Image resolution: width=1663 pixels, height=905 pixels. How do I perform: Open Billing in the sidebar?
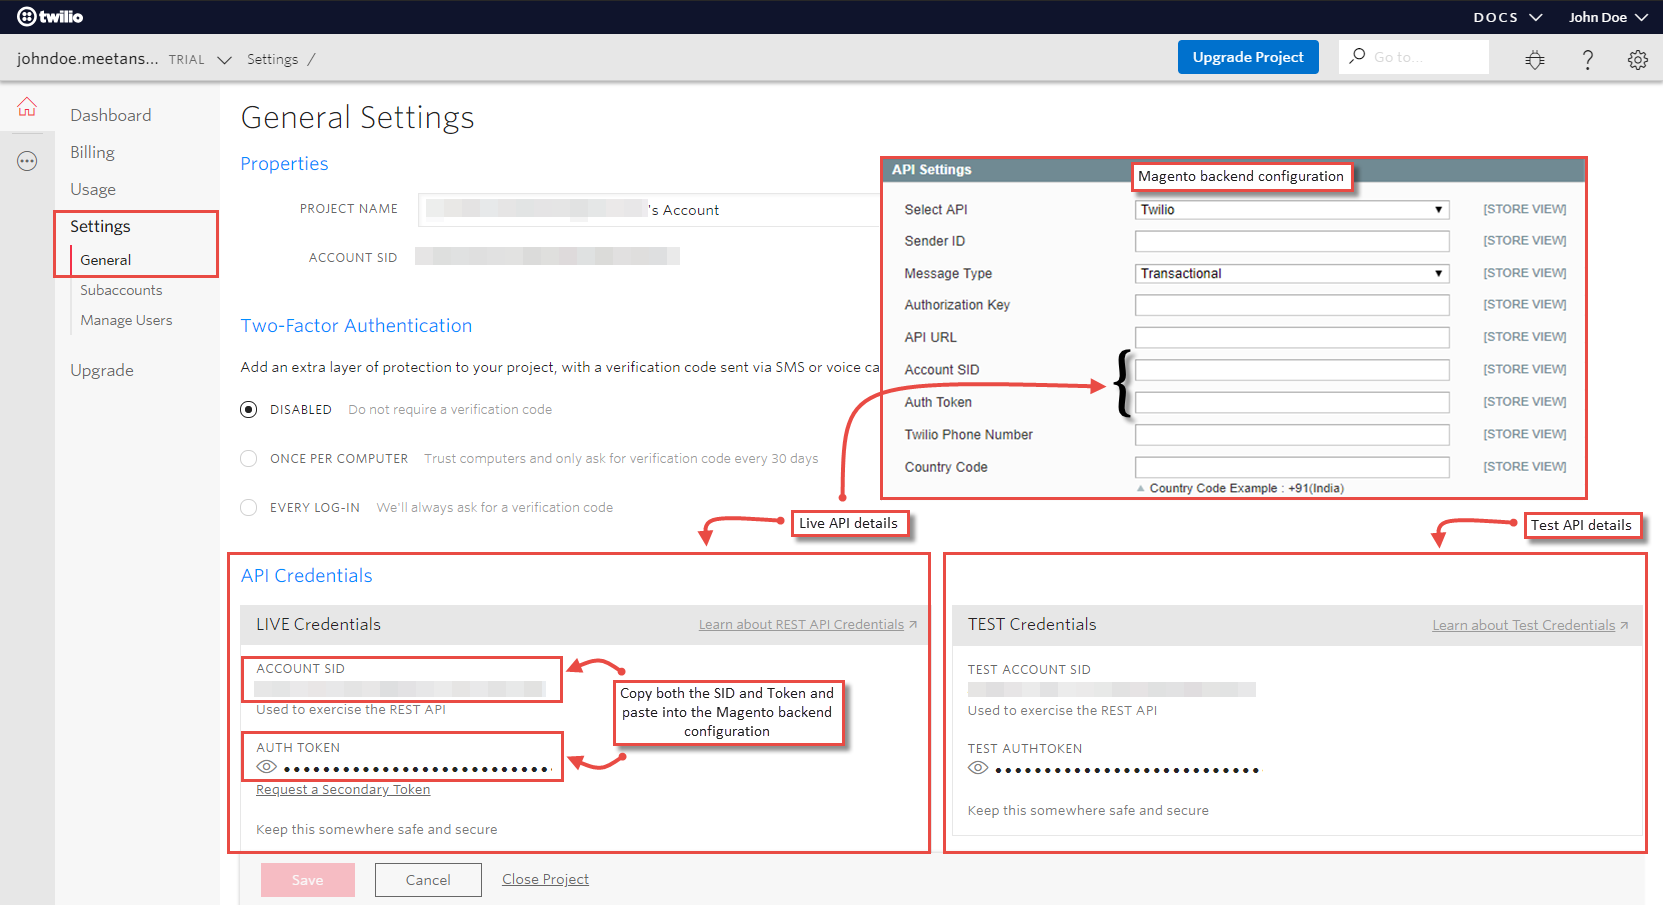[x=92, y=152]
